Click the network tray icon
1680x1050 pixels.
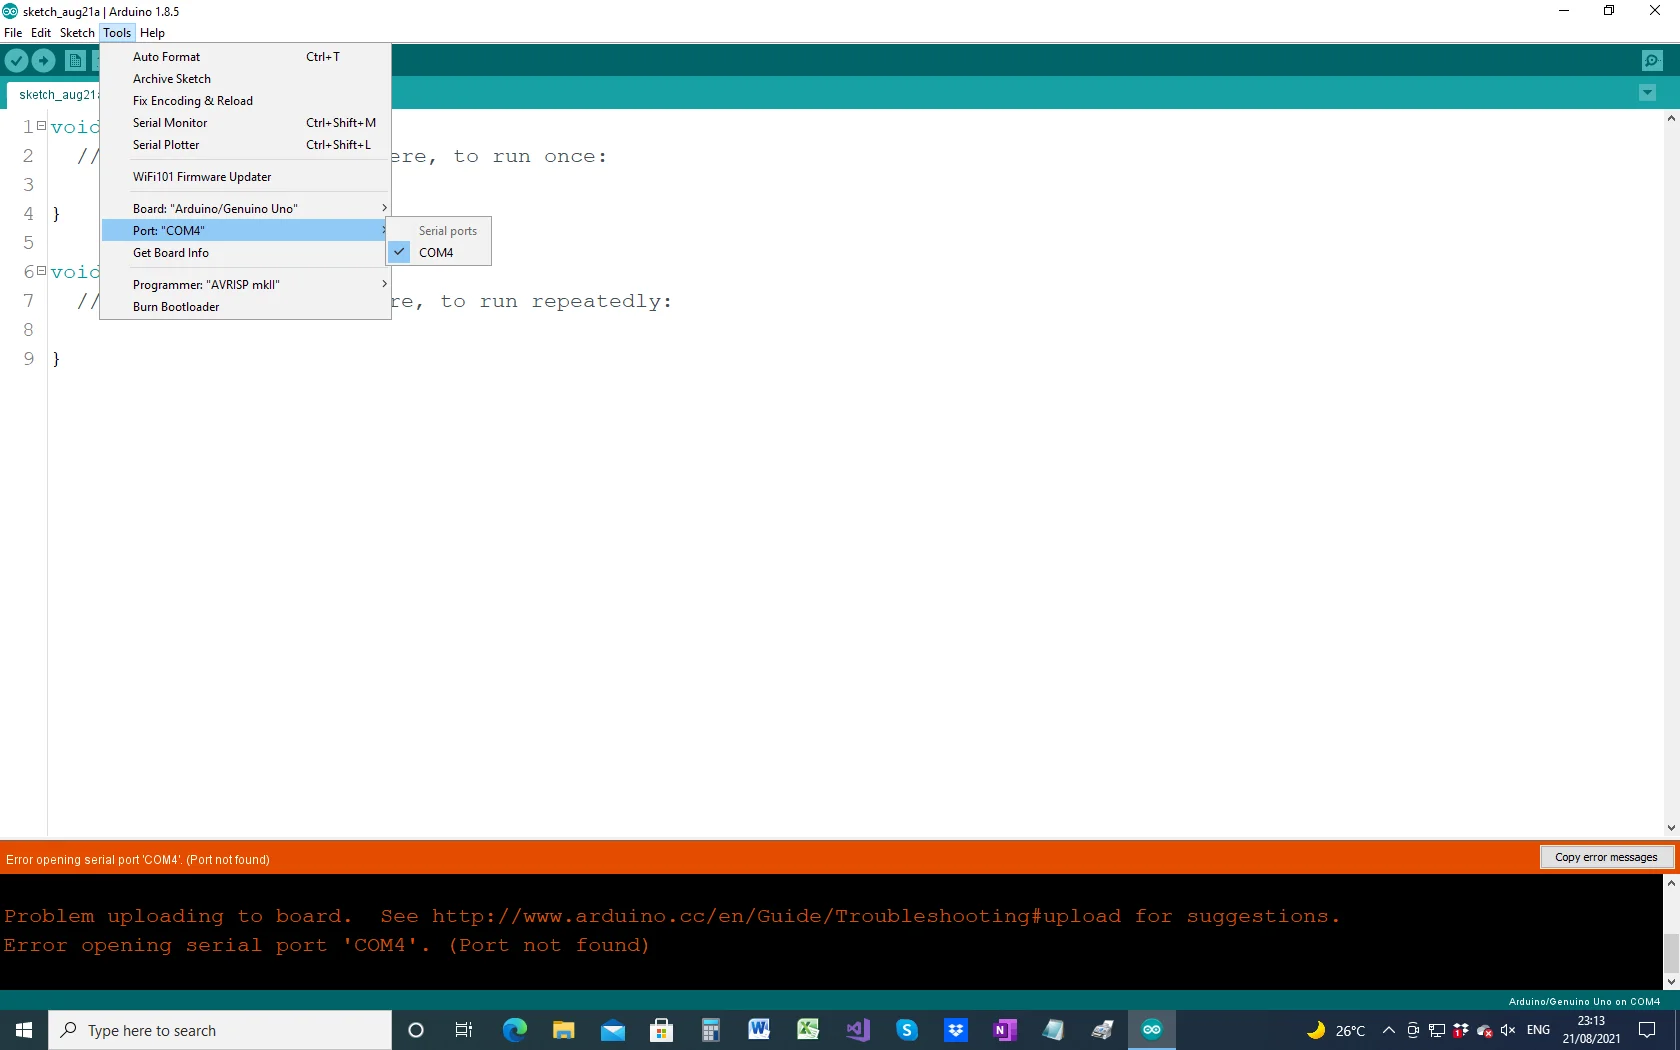click(1437, 1030)
